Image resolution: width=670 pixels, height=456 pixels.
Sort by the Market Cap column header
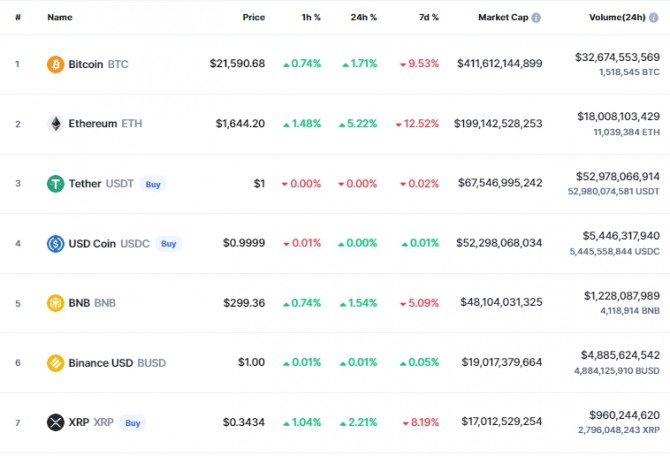503,17
